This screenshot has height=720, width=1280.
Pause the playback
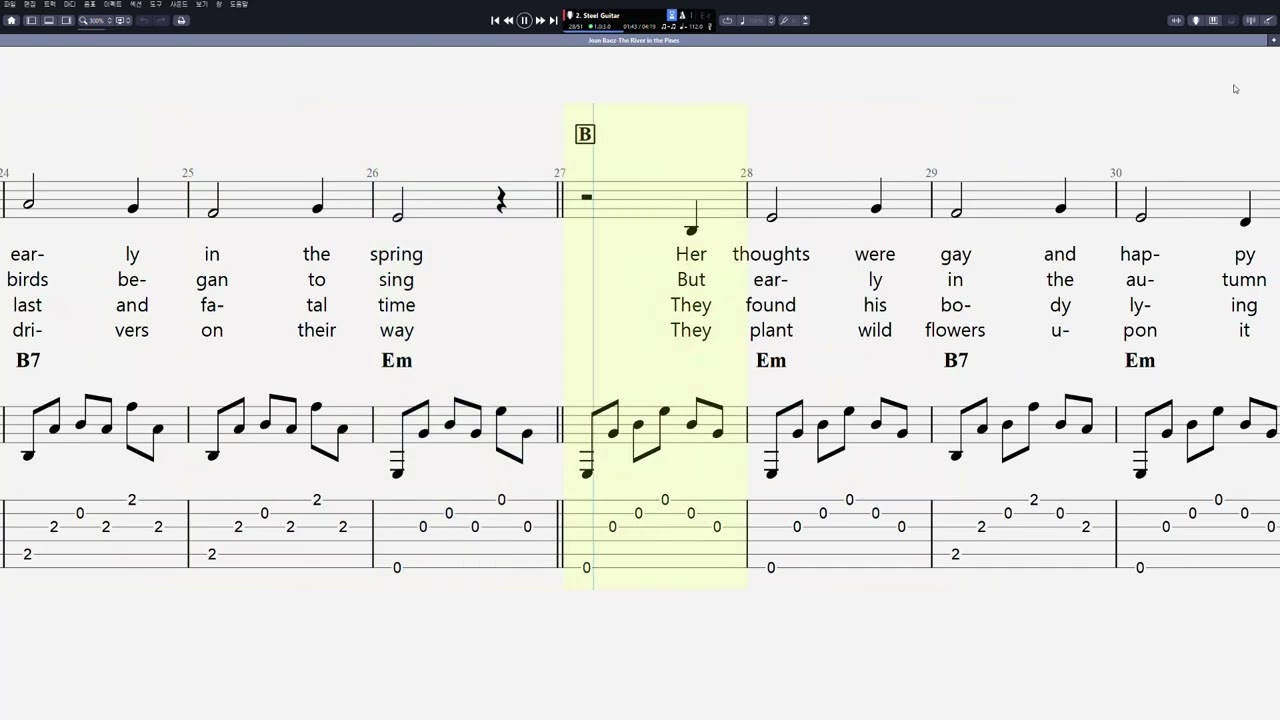(x=524, y=20)
